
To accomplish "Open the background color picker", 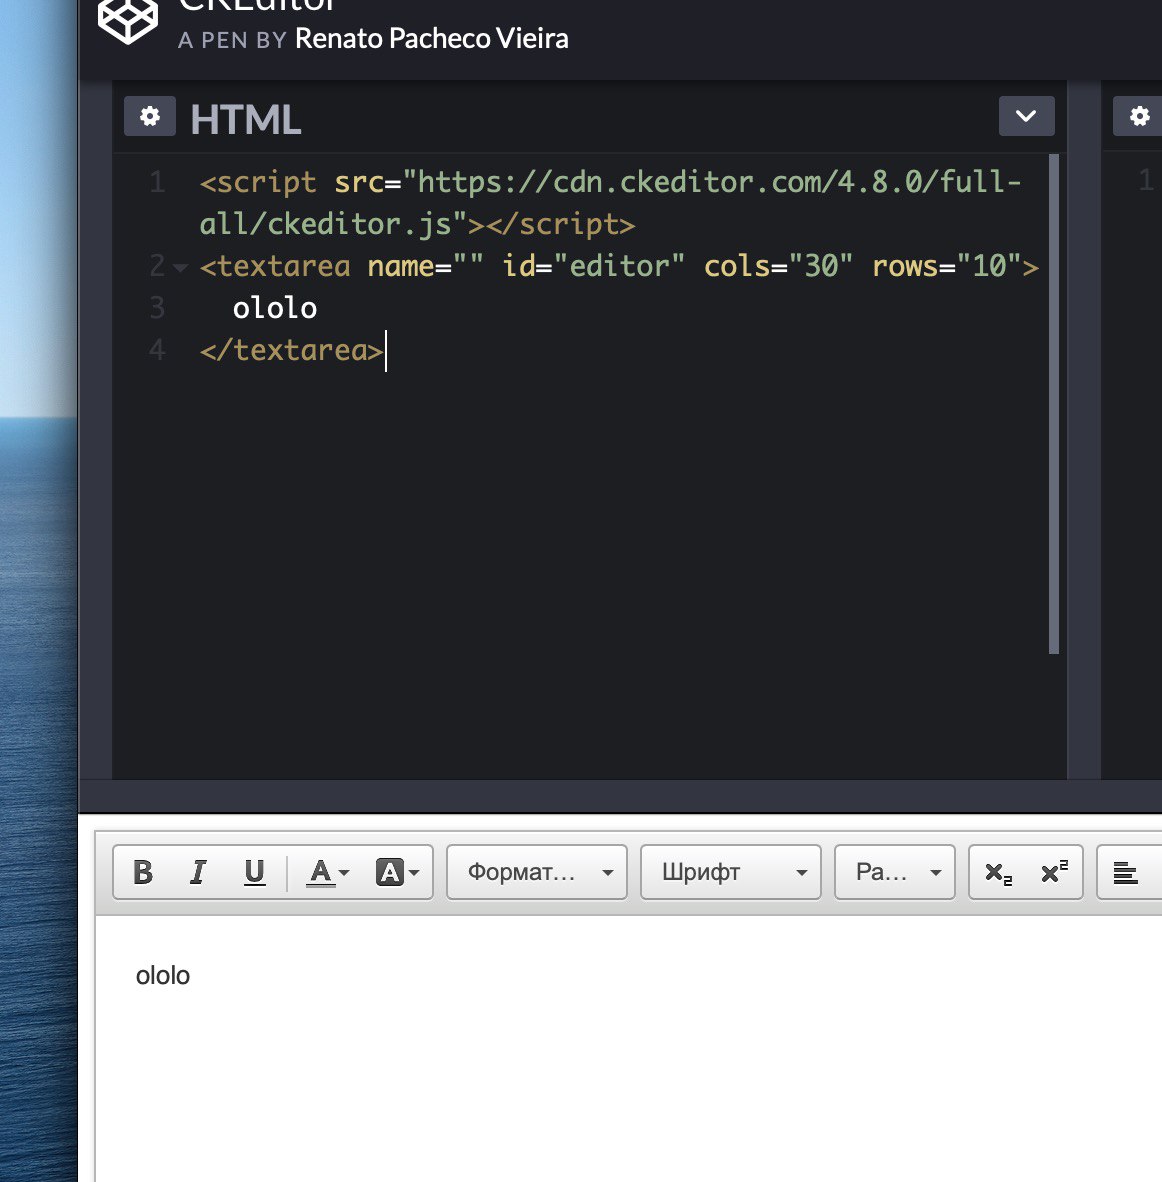I will (x=397, y=872).
